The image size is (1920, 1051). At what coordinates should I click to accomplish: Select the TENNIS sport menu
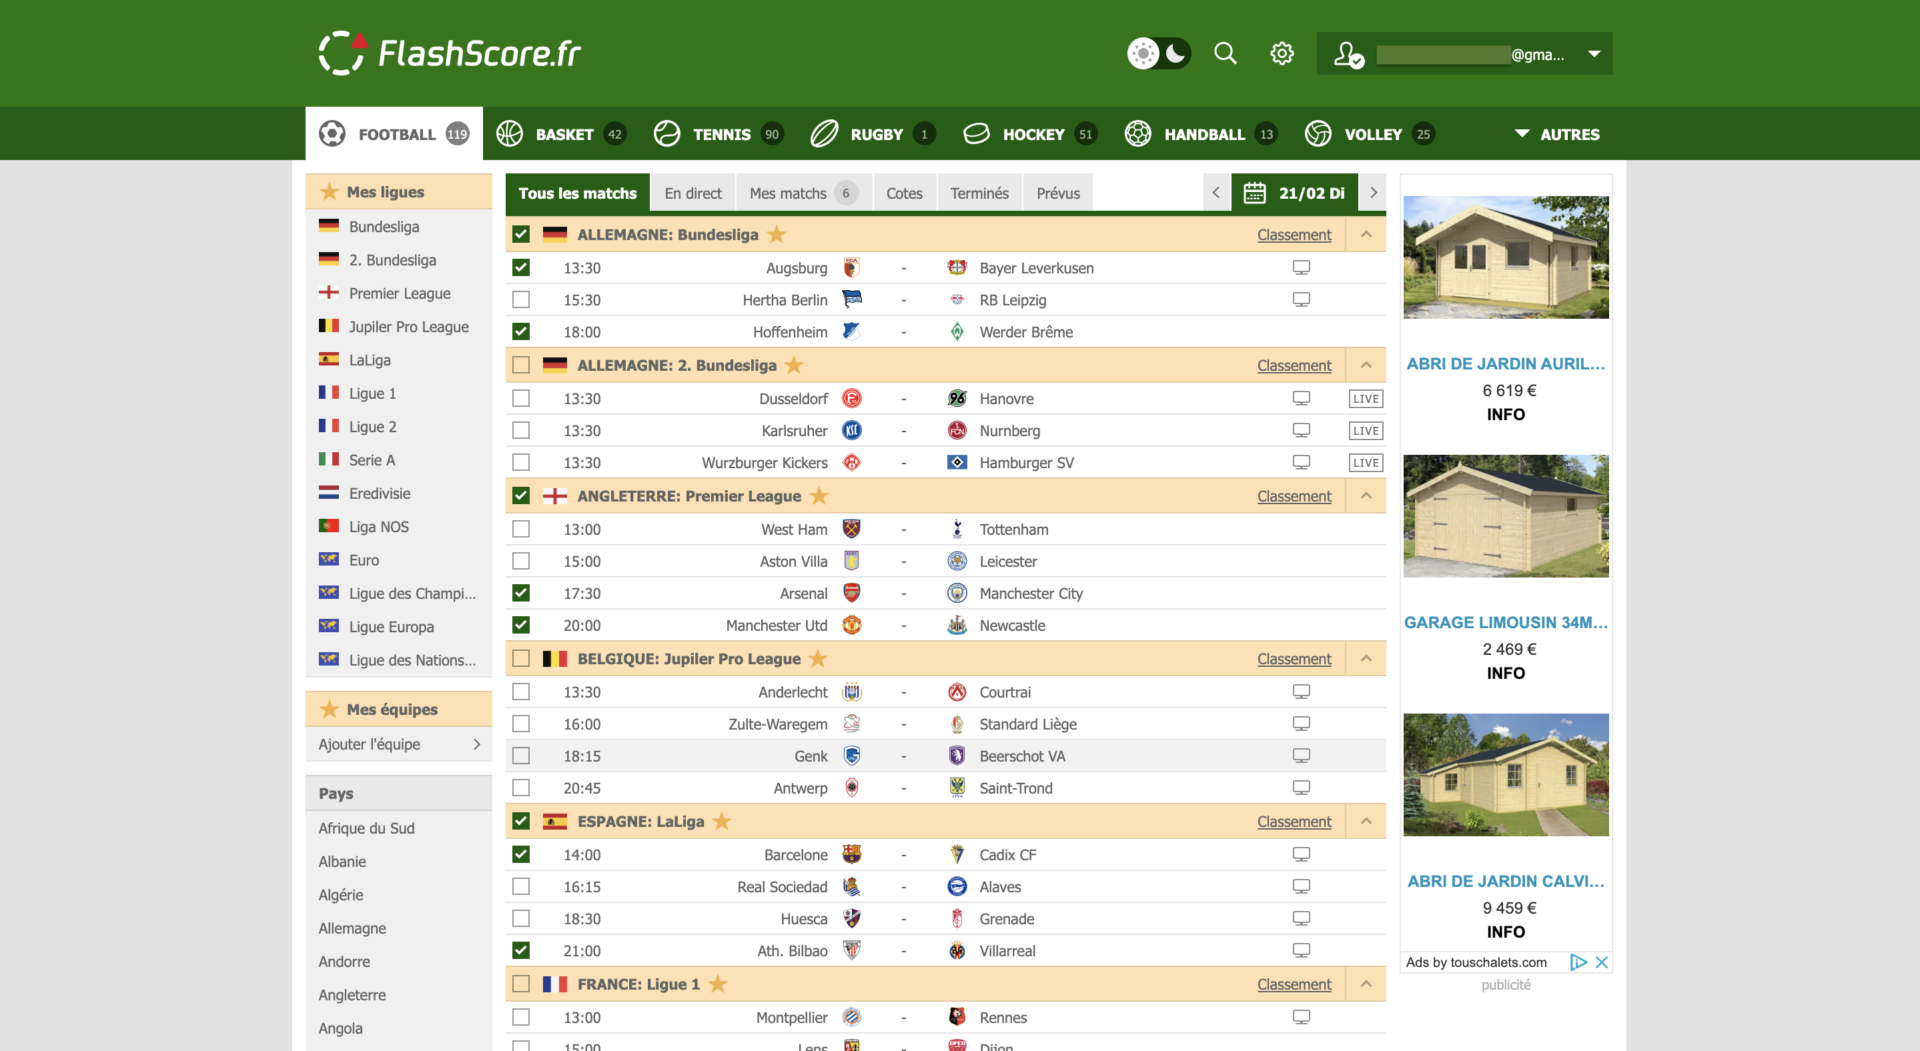tap(718, 134)
